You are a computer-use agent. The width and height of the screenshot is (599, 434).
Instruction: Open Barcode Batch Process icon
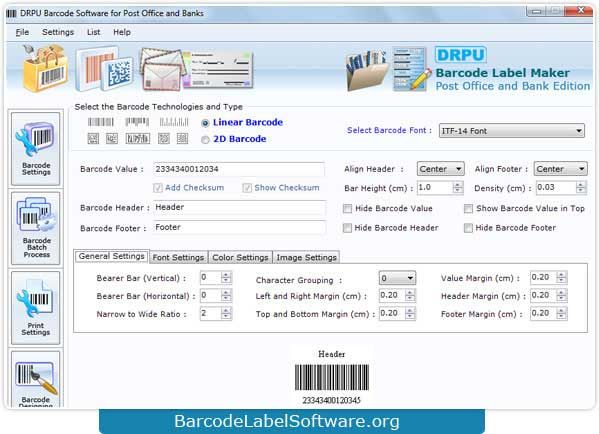pyautogui.click(x=36, y=228)
